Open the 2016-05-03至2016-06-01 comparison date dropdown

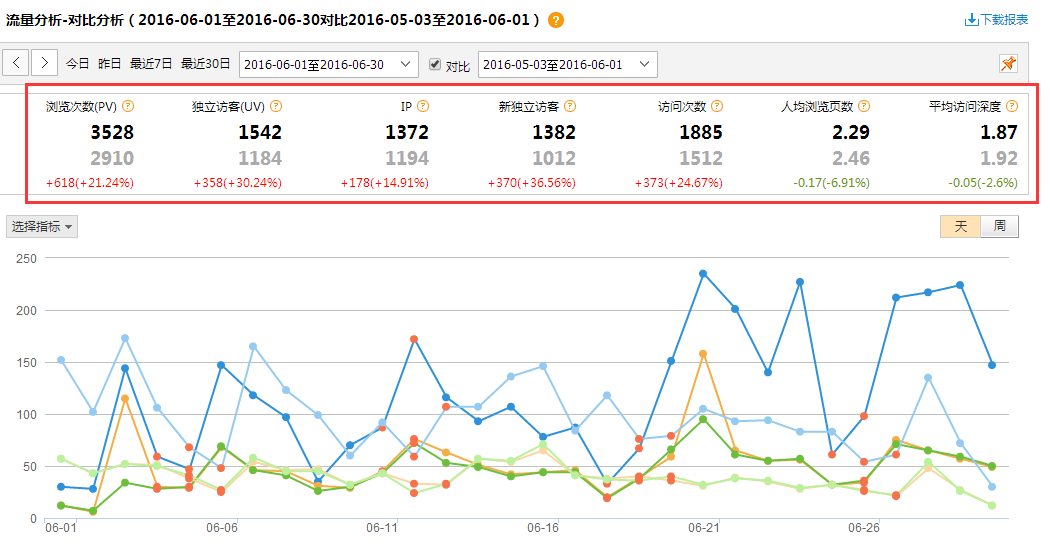pos(568,64)
